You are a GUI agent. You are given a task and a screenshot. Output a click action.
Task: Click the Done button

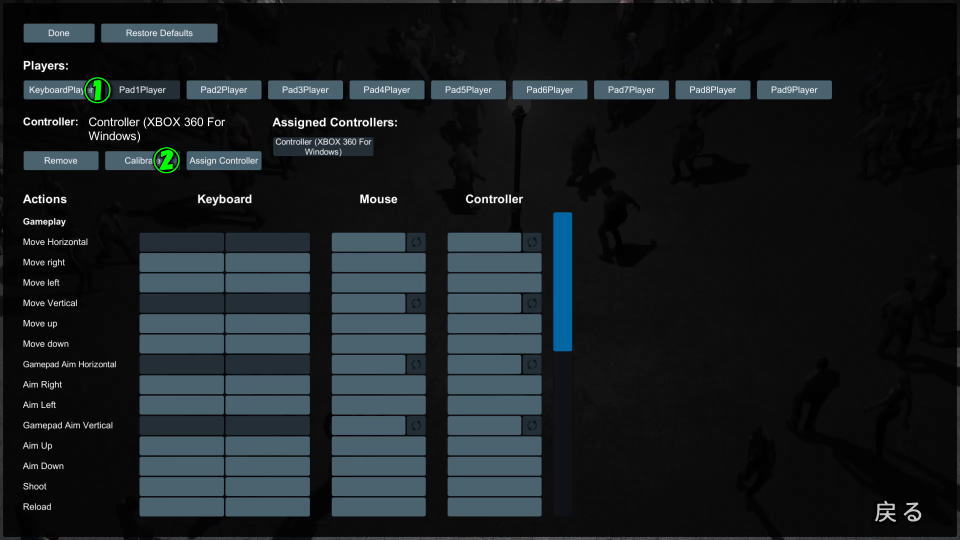point(59,33)
